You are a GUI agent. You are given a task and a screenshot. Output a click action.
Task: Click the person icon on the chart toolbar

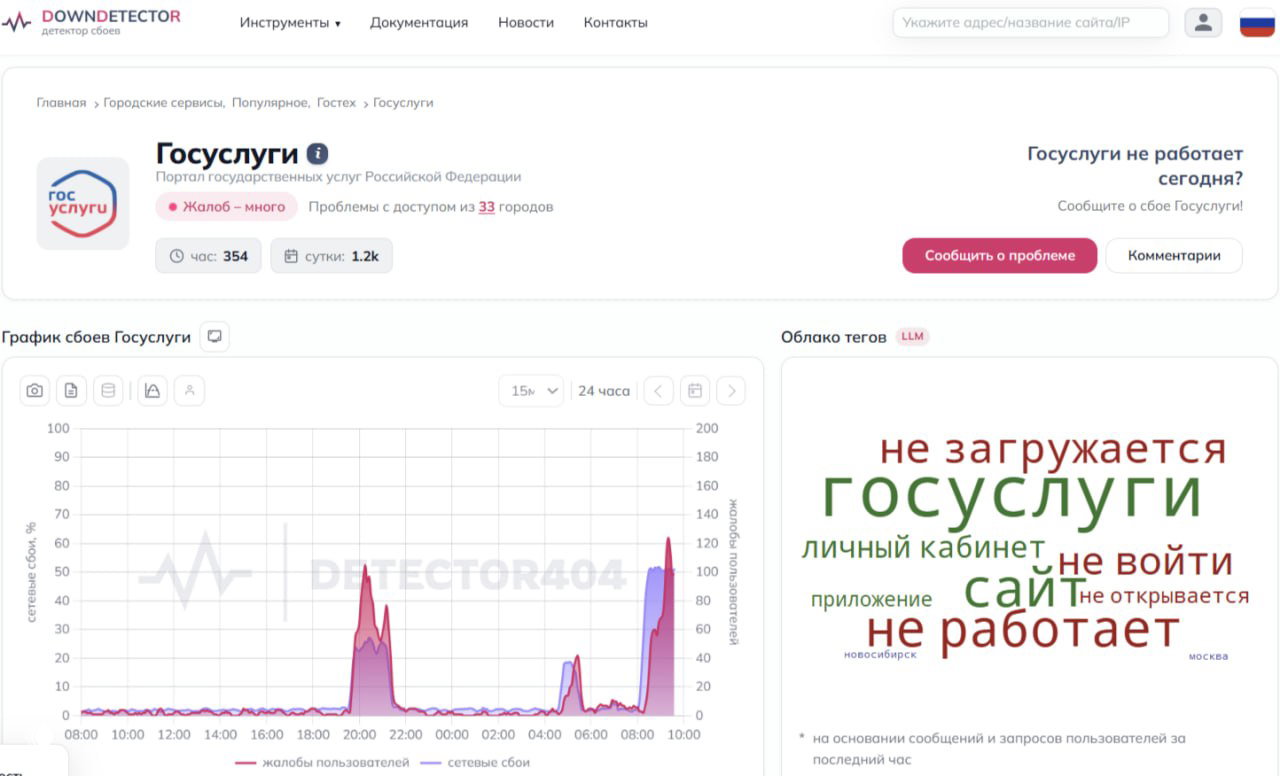point(190,390)
